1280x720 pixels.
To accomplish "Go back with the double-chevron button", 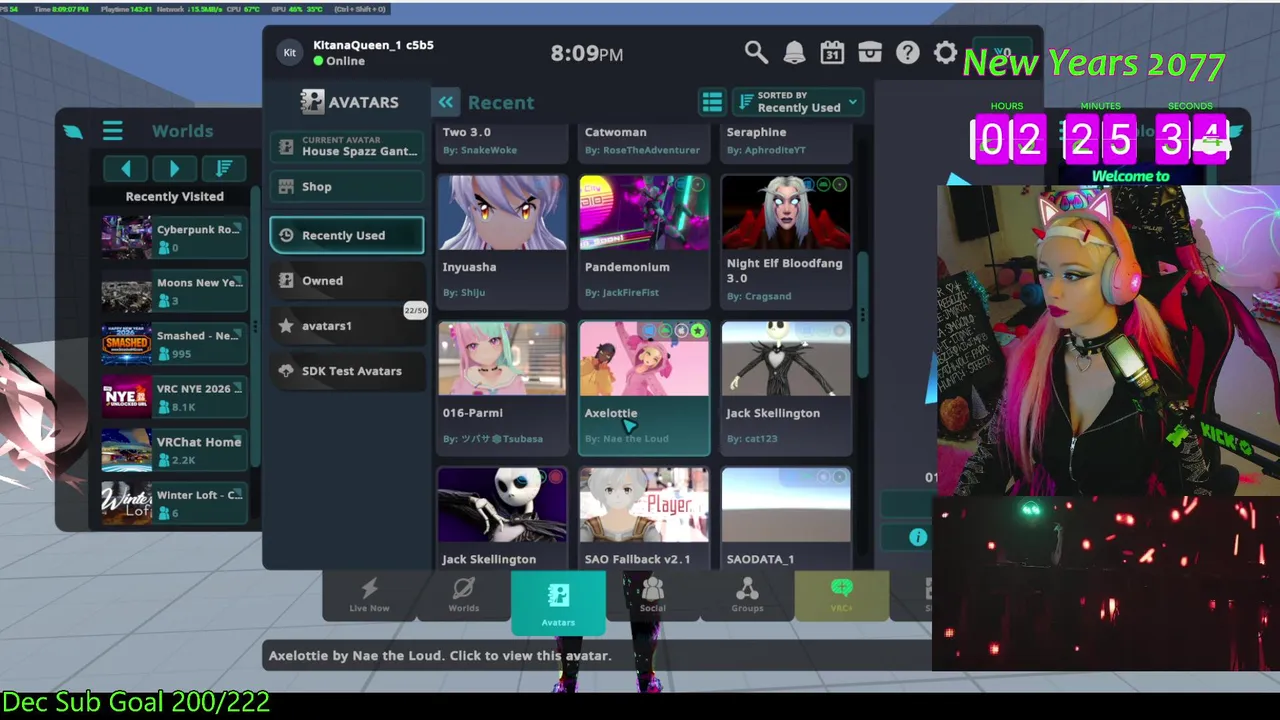I will (445, 102).
